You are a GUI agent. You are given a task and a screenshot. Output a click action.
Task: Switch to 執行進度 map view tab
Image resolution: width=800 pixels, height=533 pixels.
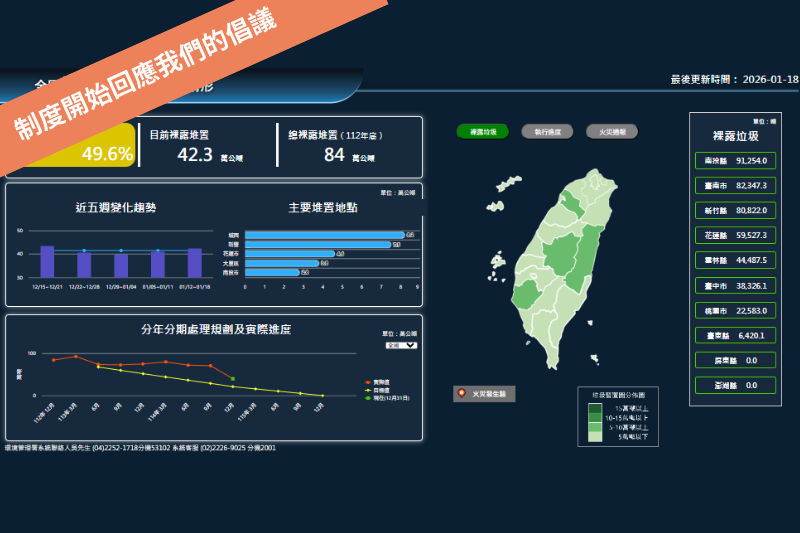pos(547,131)
